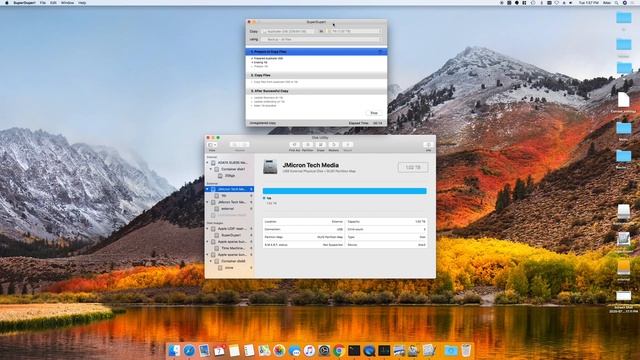Open the File menu
Screen dimensions: 640x360
[42, 2]
